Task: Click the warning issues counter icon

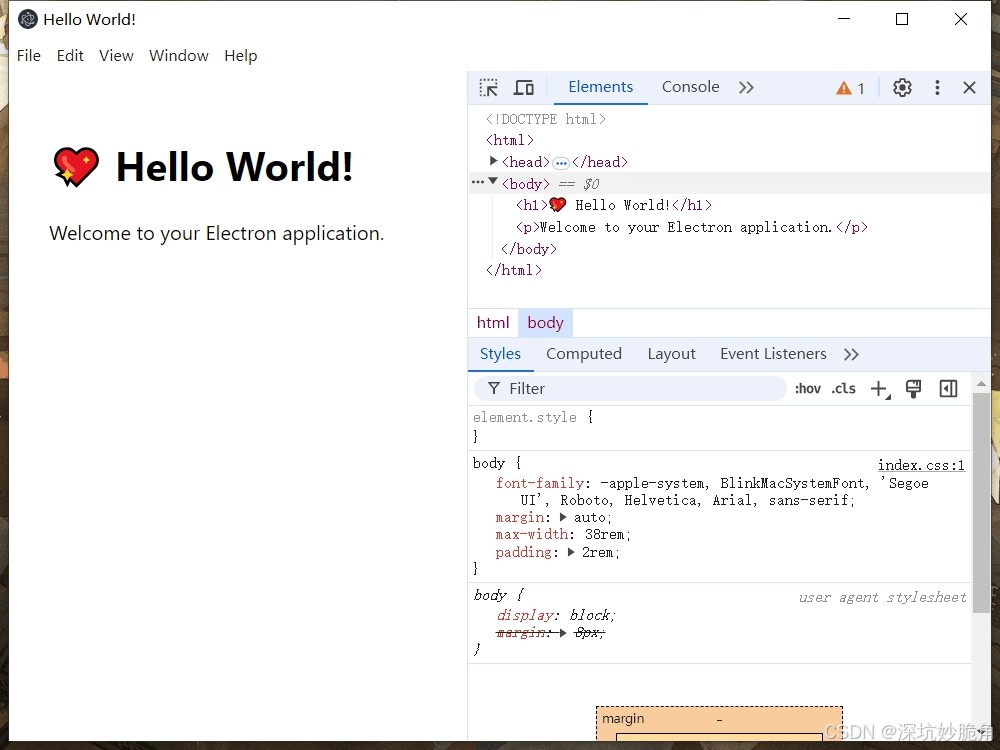Action: point(850,88)
